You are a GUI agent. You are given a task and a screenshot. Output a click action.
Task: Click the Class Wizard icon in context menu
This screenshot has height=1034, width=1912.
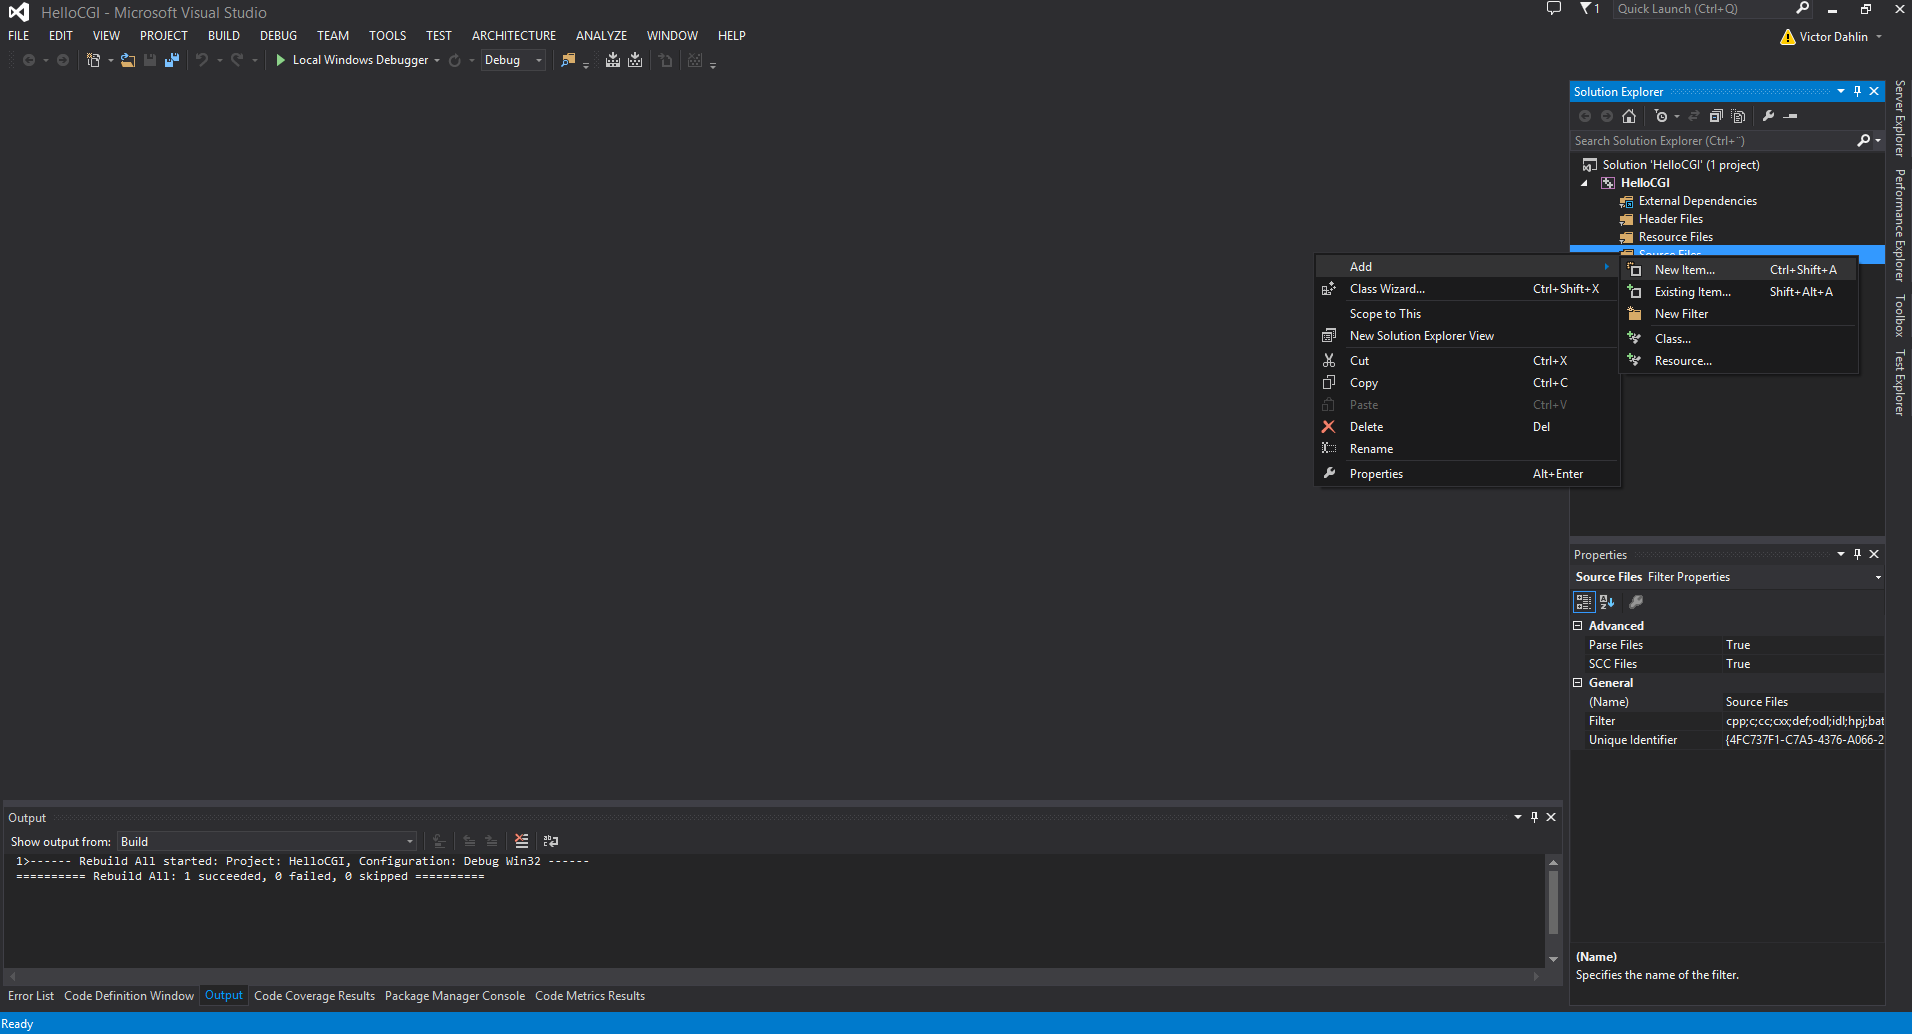[1329, 289]
